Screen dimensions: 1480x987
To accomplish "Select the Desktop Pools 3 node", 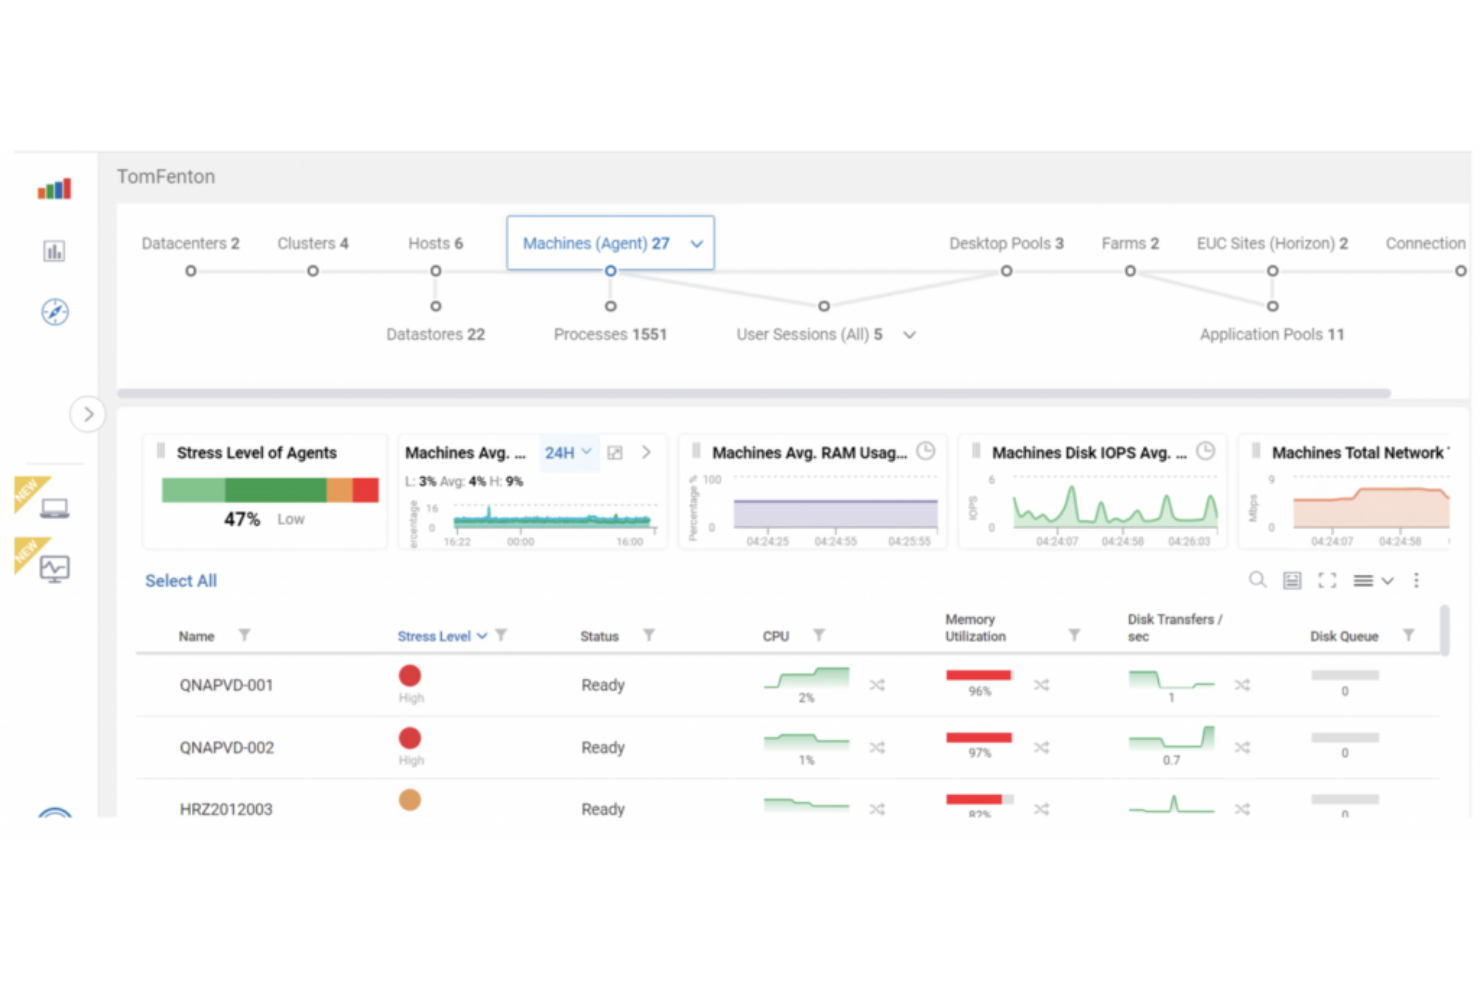I will point(1006,243).
